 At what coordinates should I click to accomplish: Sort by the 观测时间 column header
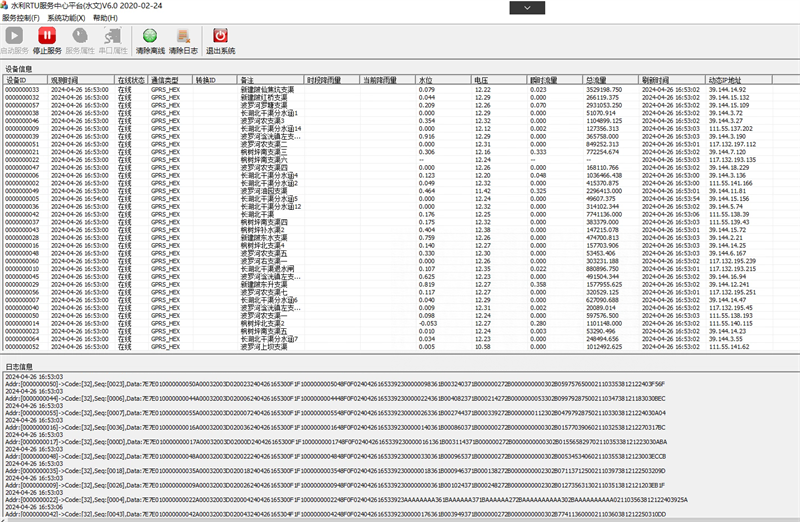coord(81,80)
